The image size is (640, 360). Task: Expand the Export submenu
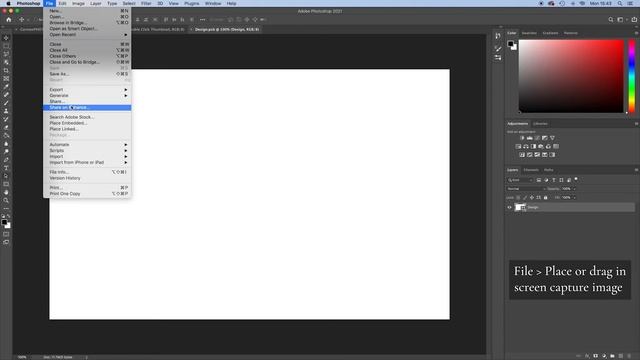pyautogui.click(x=87, y=90)
